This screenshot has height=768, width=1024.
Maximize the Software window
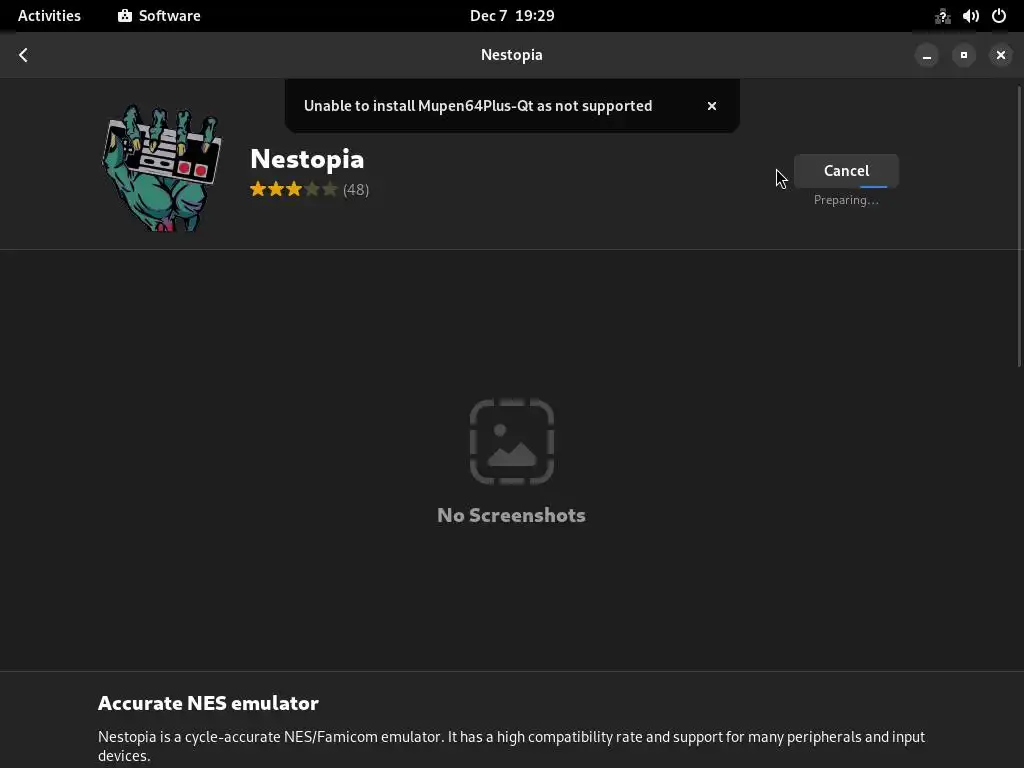964,56
